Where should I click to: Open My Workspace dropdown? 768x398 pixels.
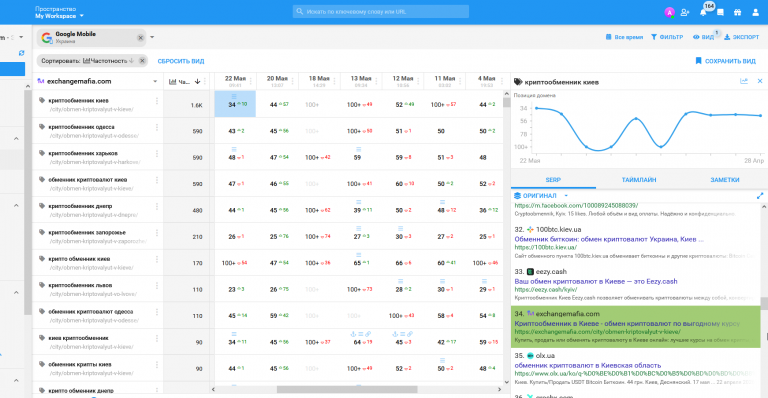pos(59,16)
